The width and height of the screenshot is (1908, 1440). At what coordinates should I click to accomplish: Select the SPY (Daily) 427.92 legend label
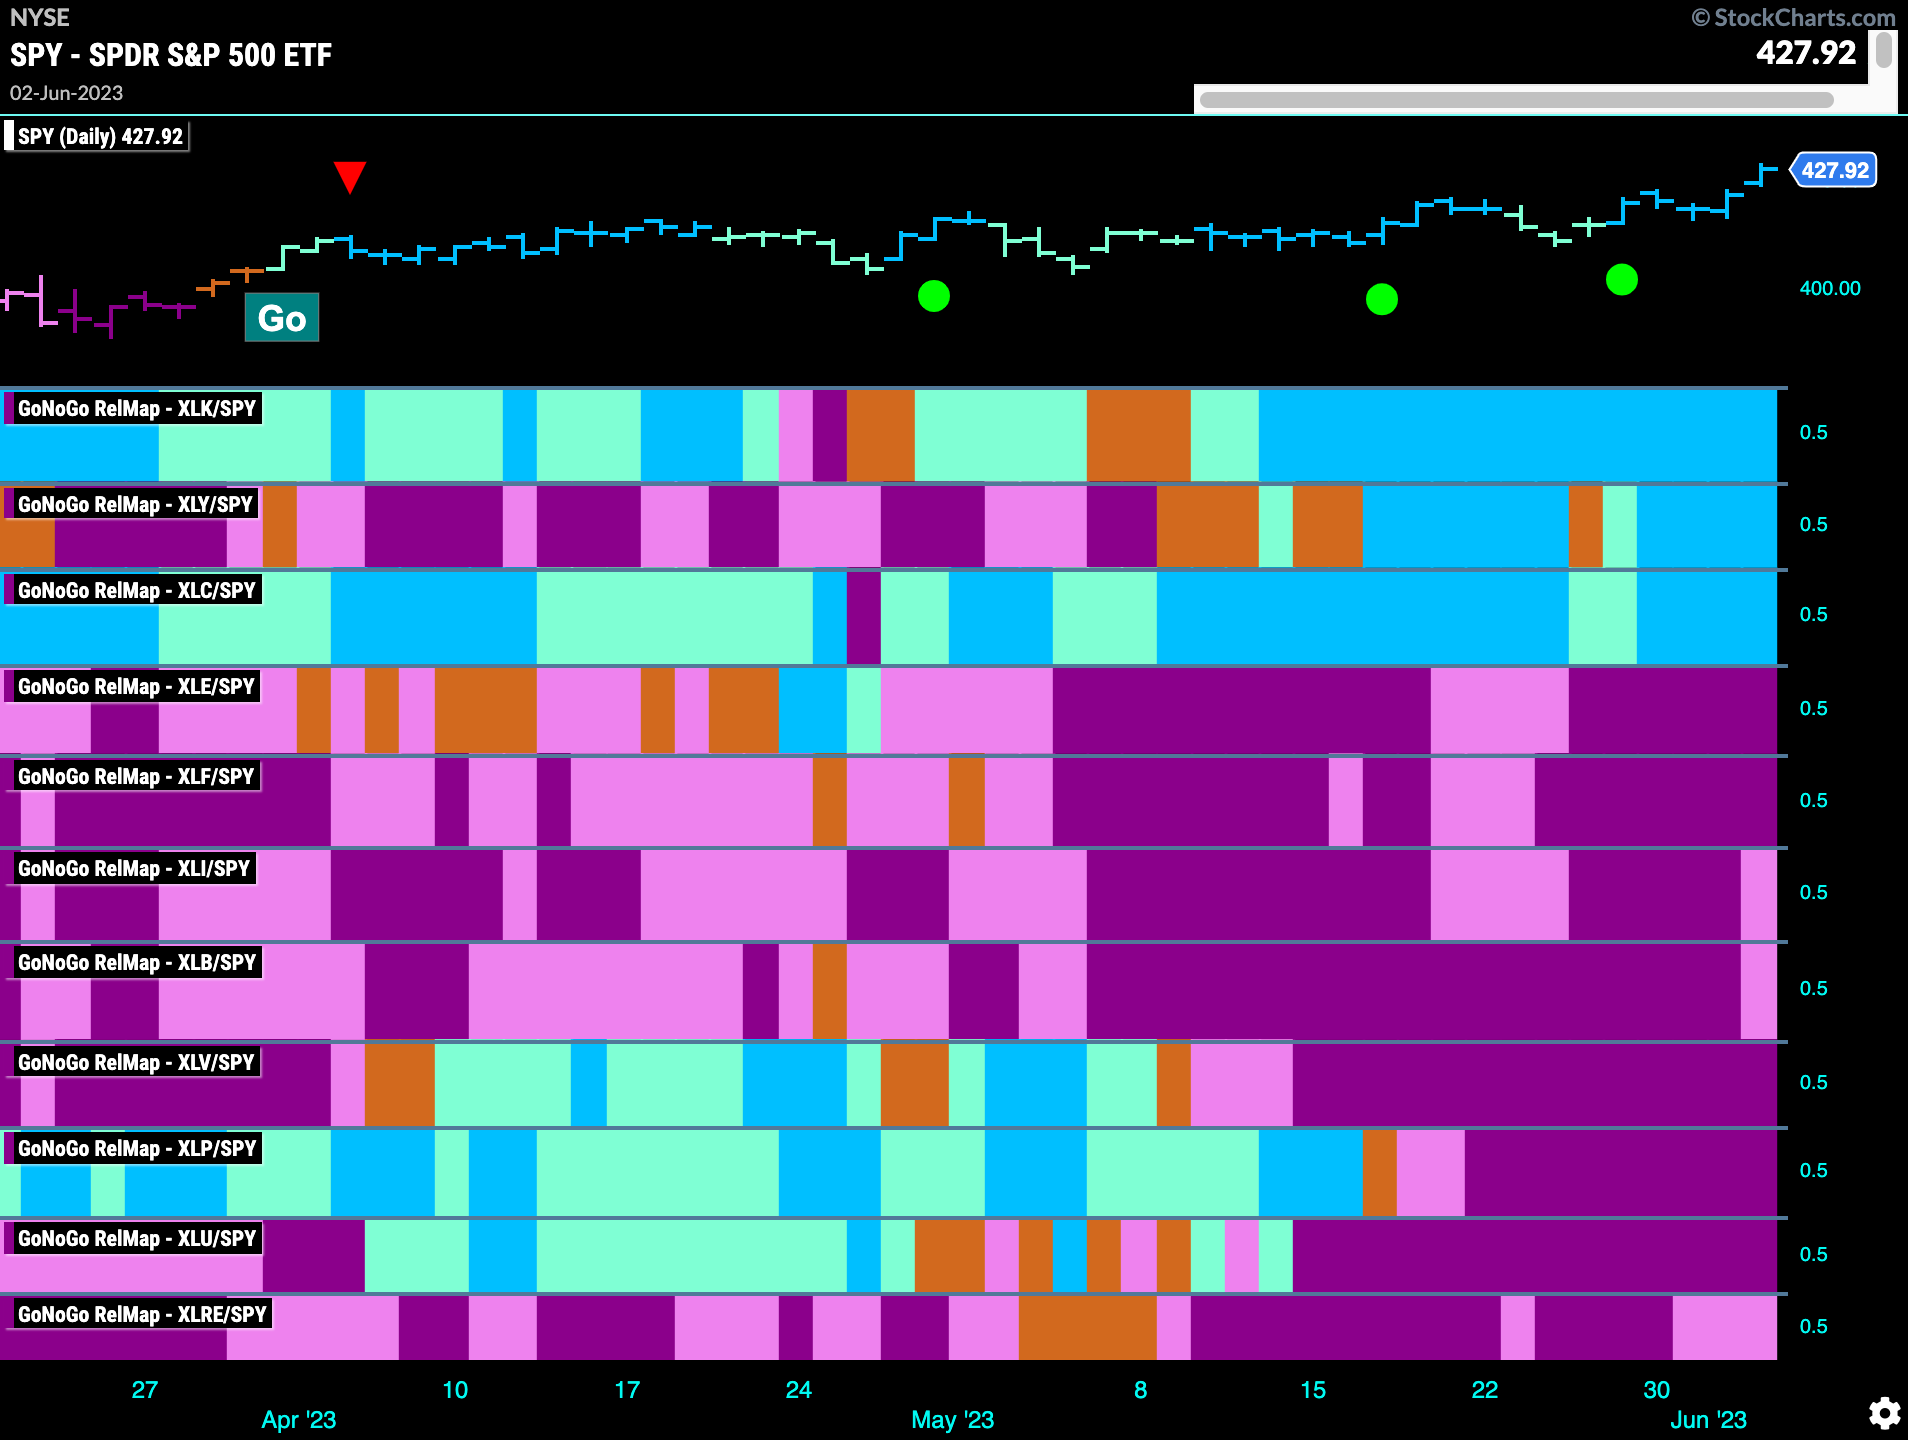tap(98, 136)
